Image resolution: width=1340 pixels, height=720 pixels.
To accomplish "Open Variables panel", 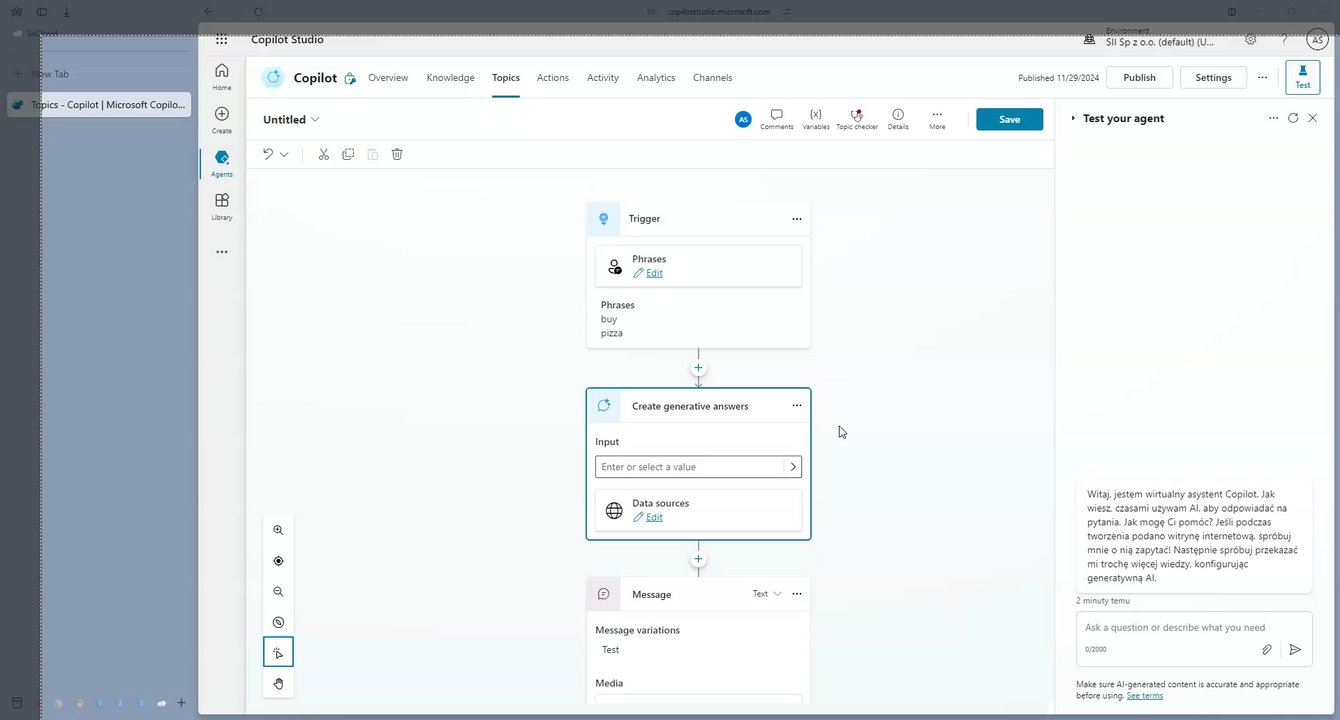I will pyautogui.click(x=816, y=119).
